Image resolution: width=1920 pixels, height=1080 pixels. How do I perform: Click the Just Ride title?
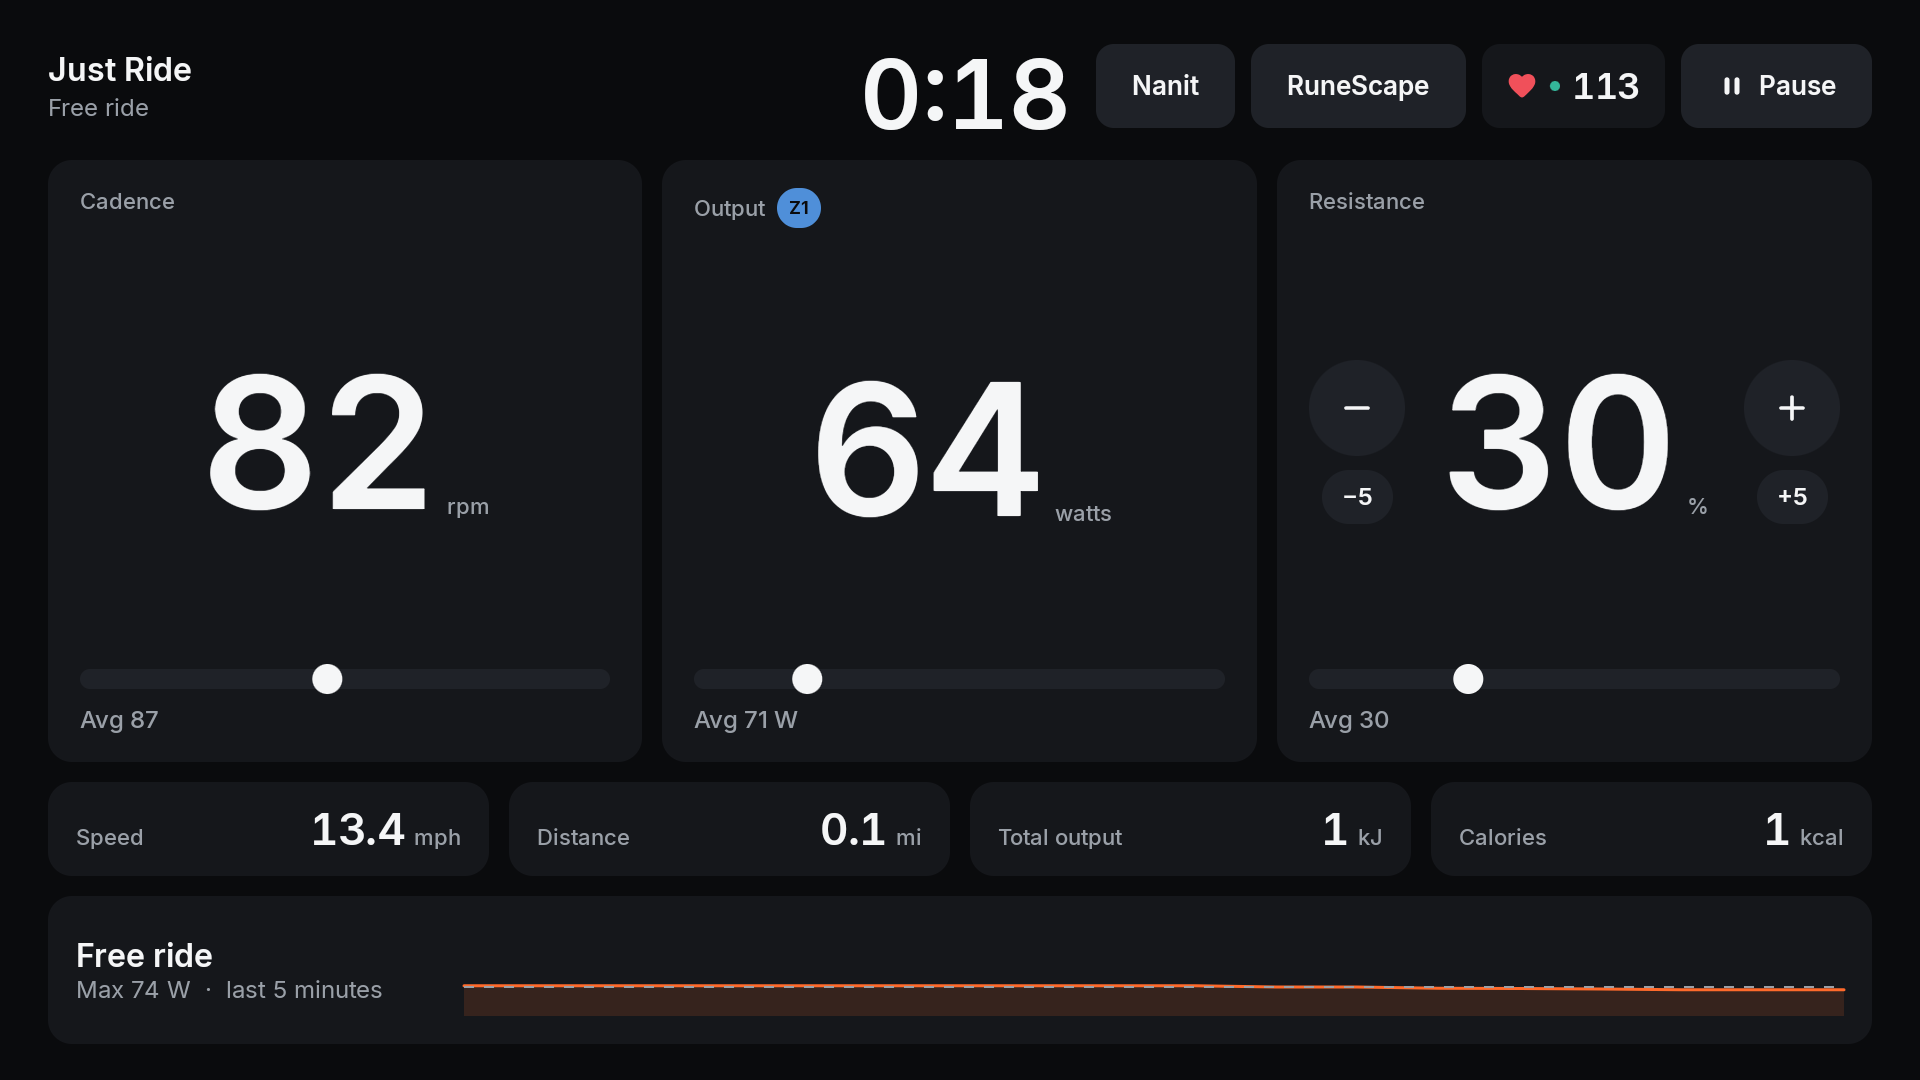point(120,70)
